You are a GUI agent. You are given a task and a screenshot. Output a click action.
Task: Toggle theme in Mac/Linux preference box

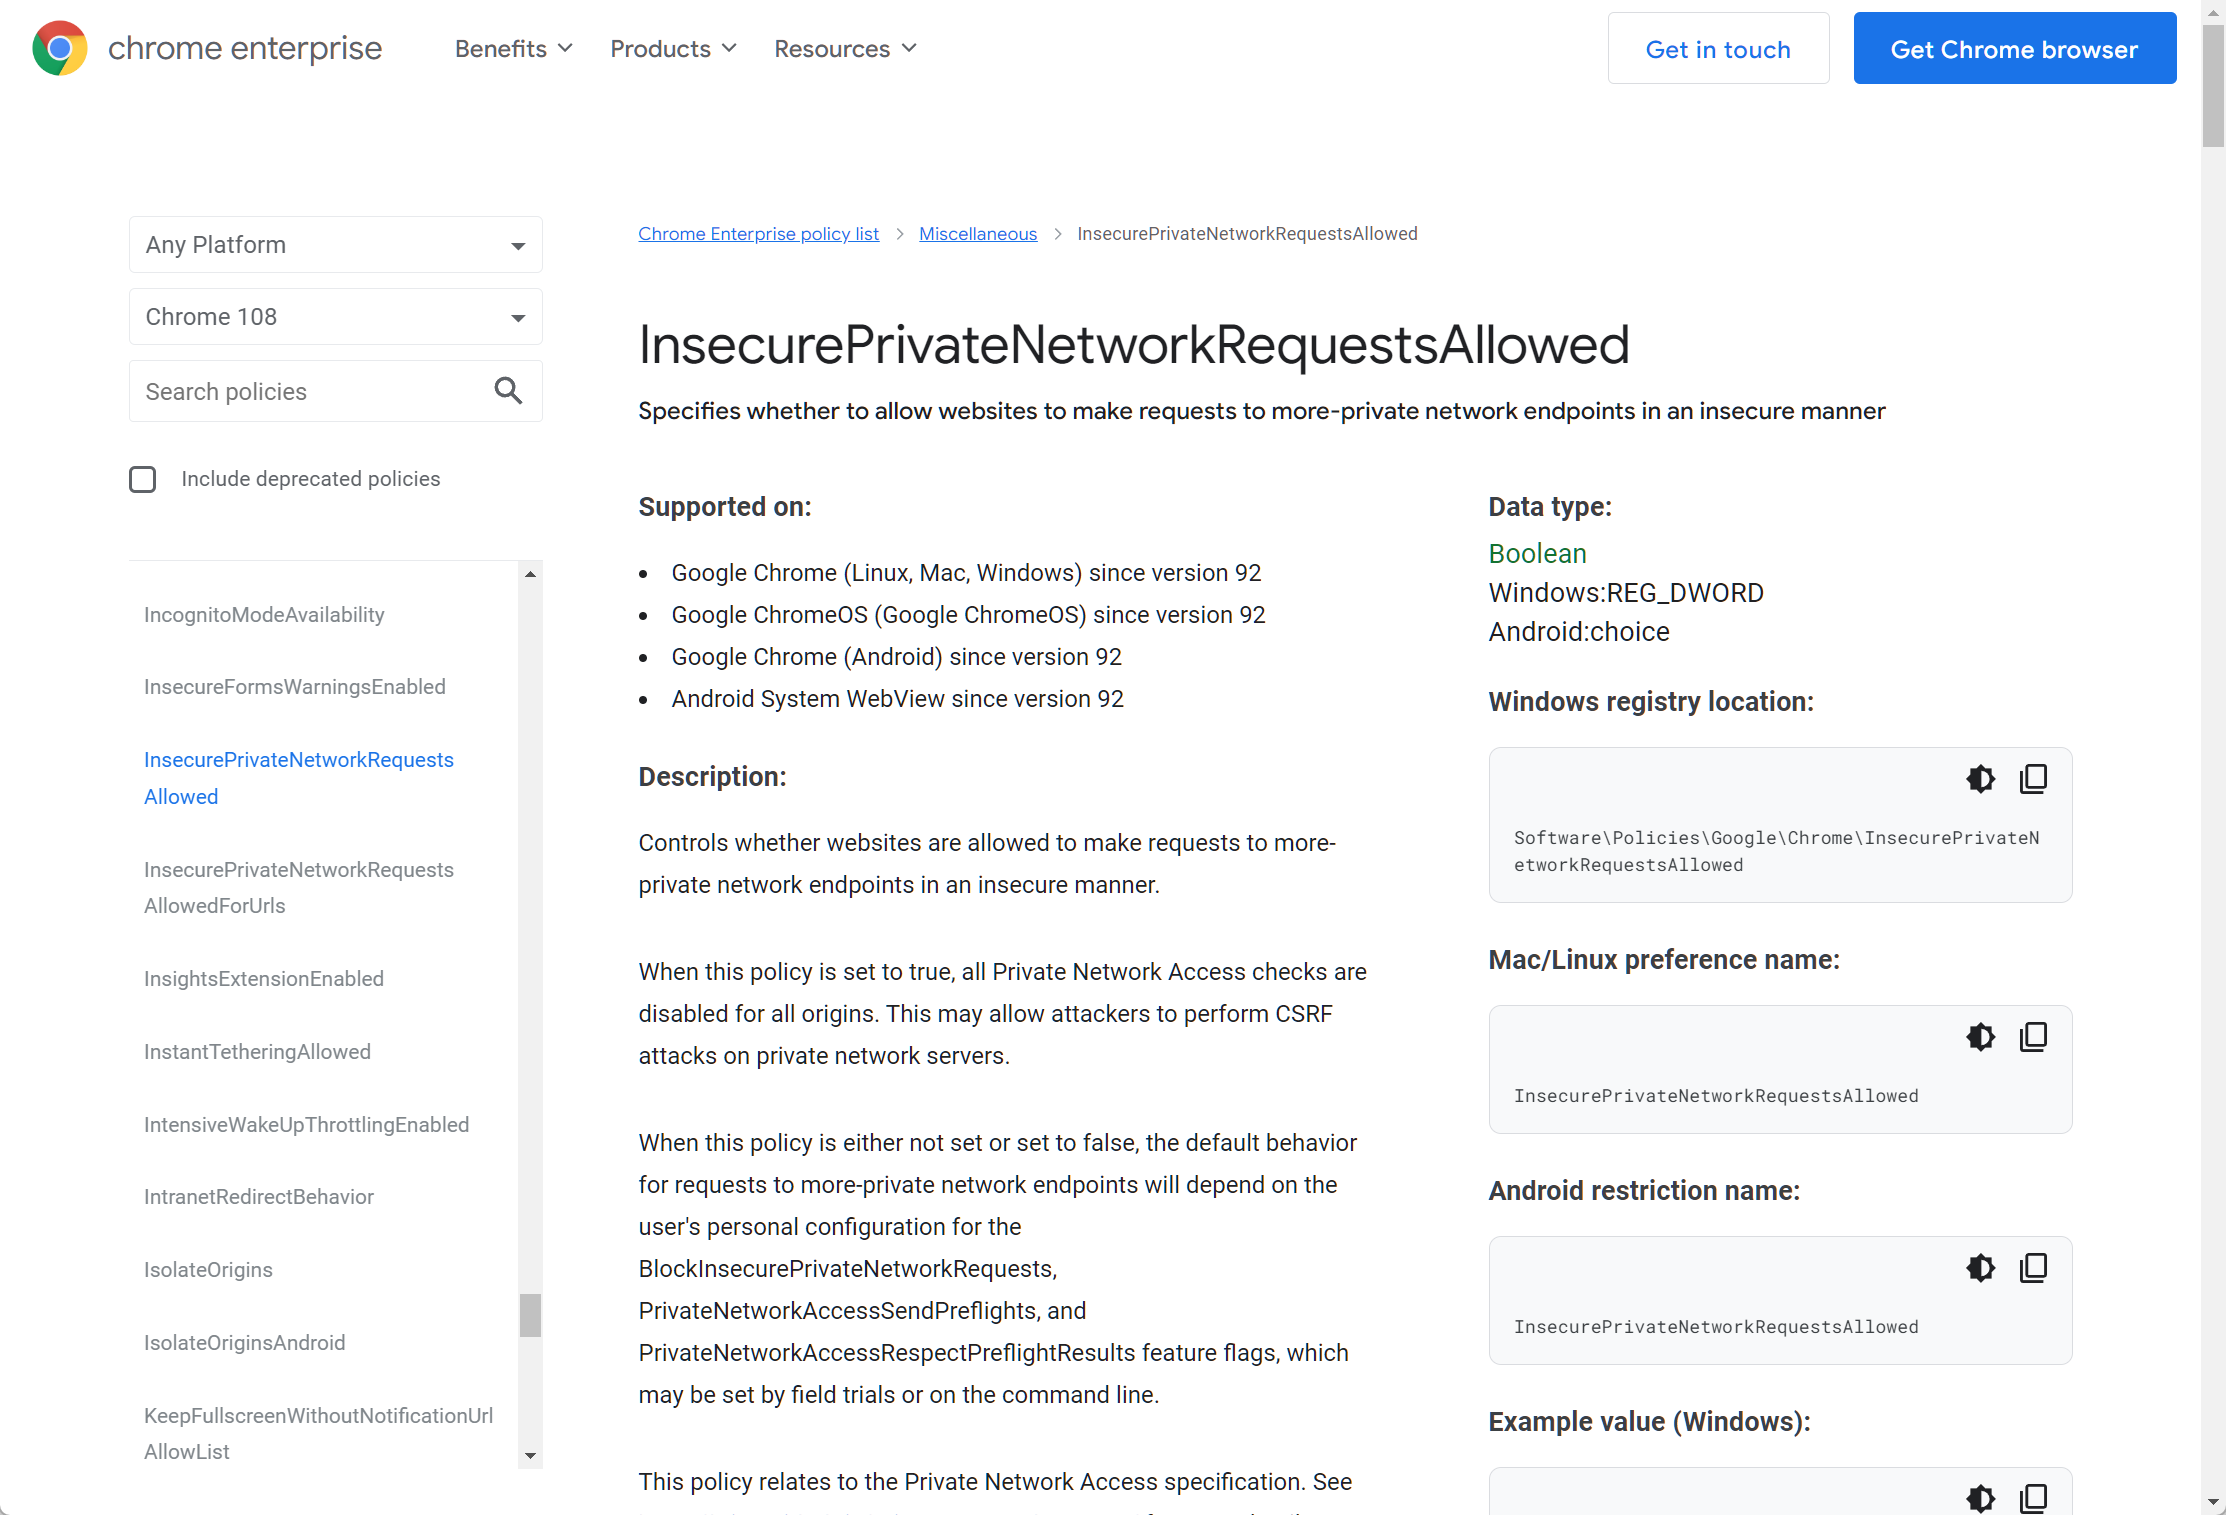point(1980,1037)
